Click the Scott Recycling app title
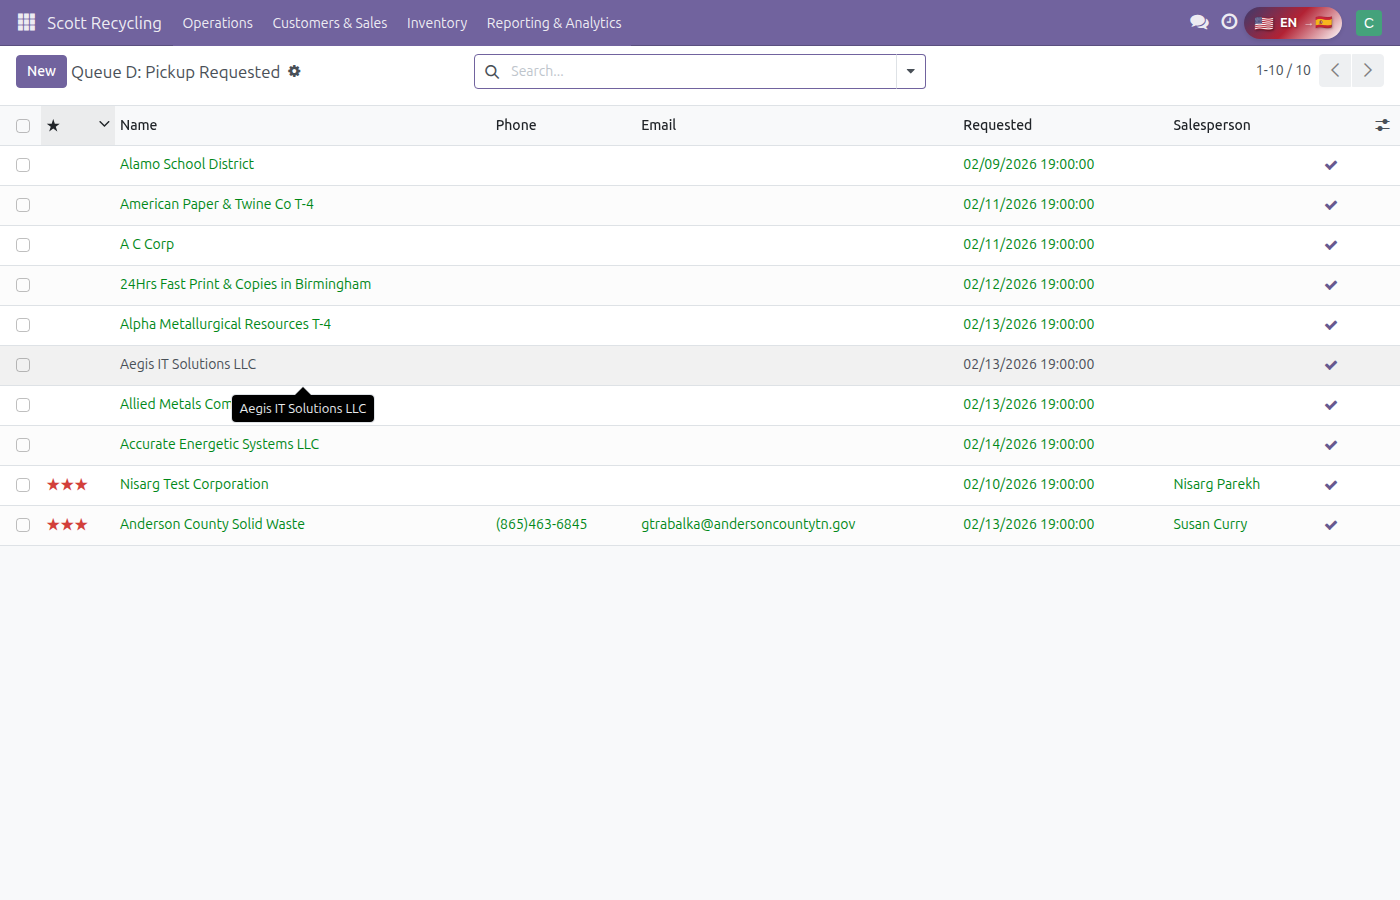Screen dimensions: 1400x900 click(x=104, y=23)
